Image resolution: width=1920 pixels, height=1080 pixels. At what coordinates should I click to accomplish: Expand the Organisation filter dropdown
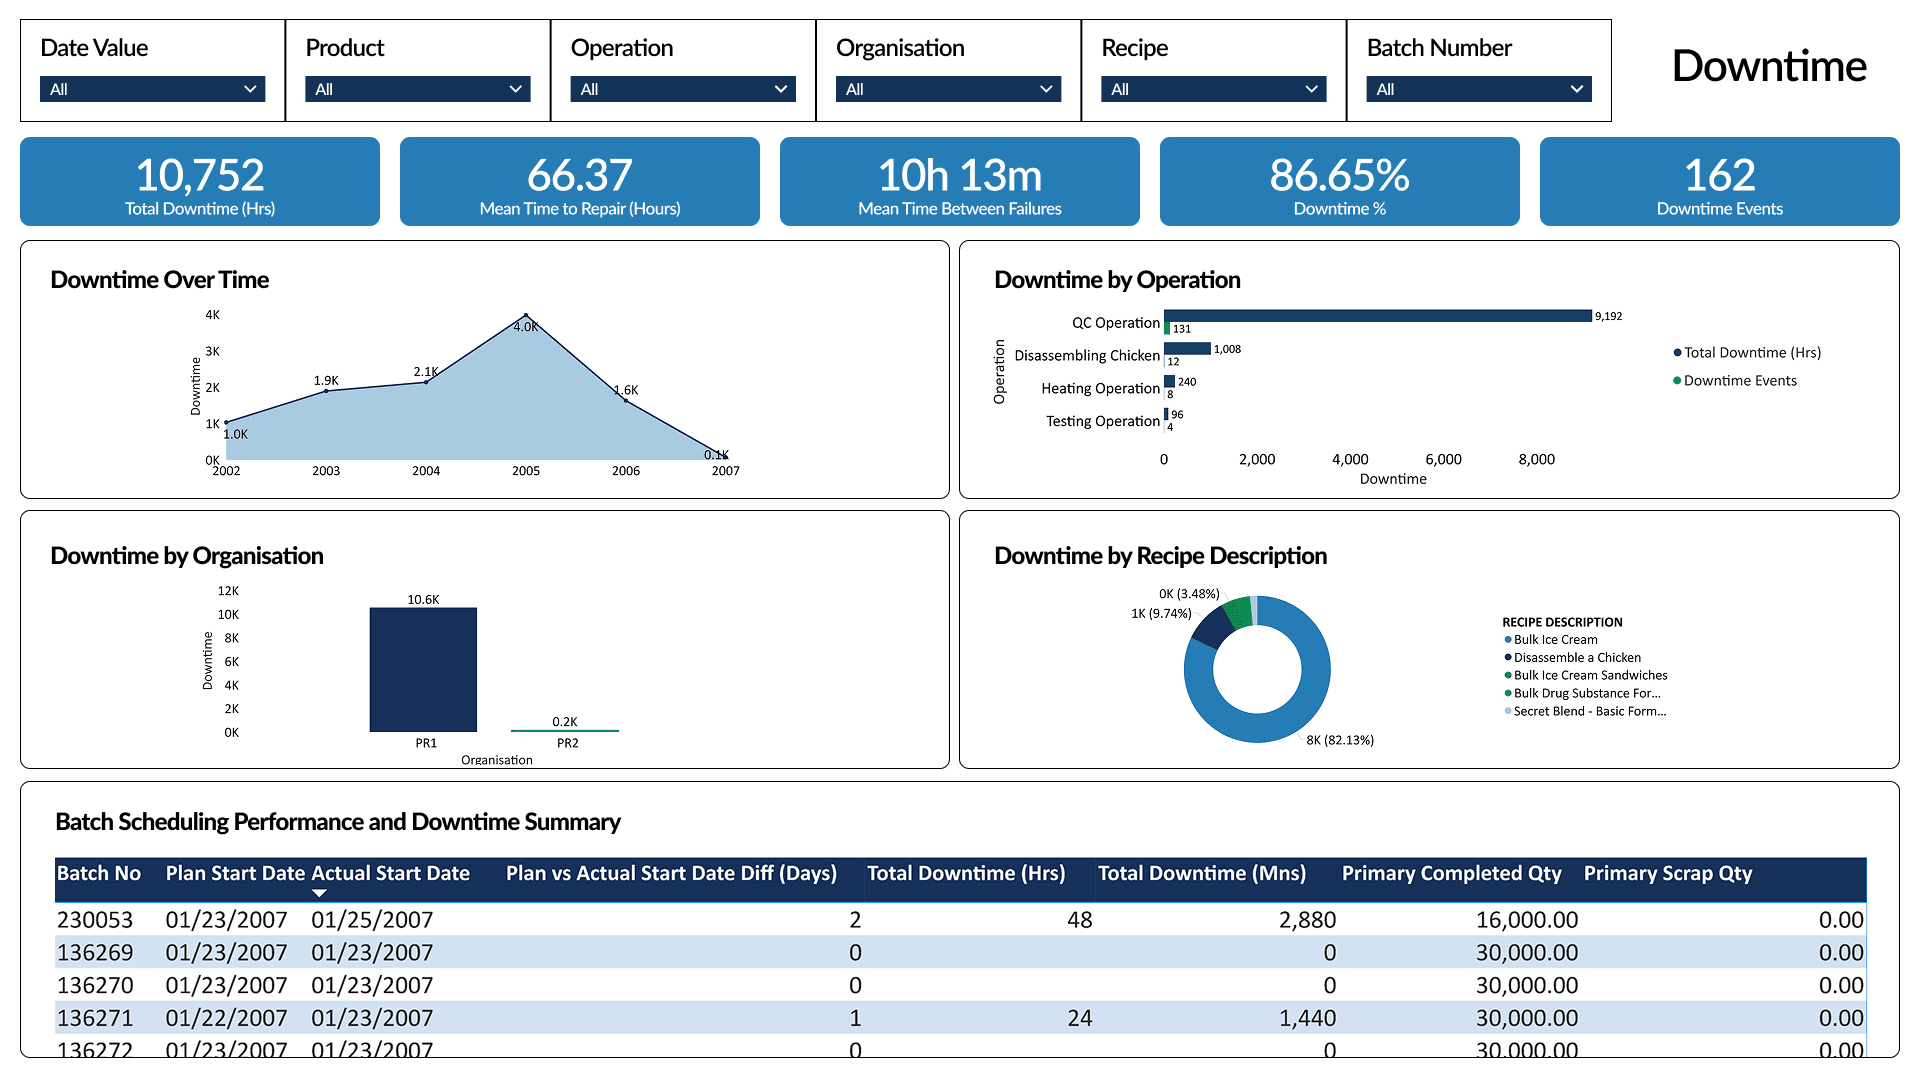point(947,89)
